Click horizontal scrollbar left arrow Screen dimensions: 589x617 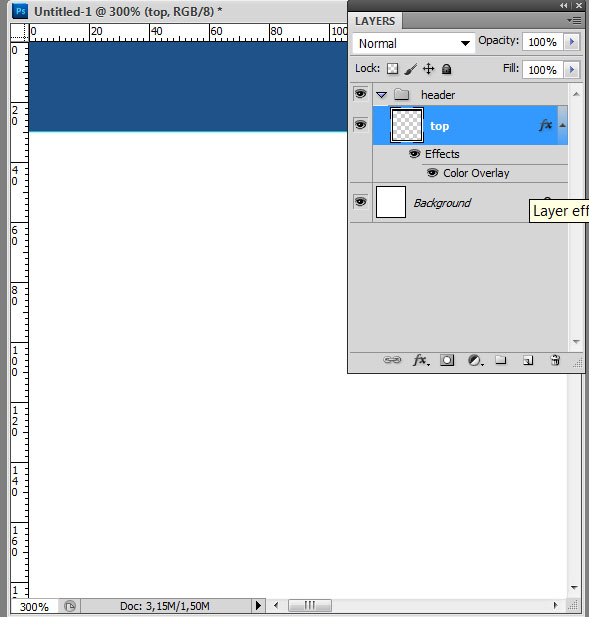[276, 605]
